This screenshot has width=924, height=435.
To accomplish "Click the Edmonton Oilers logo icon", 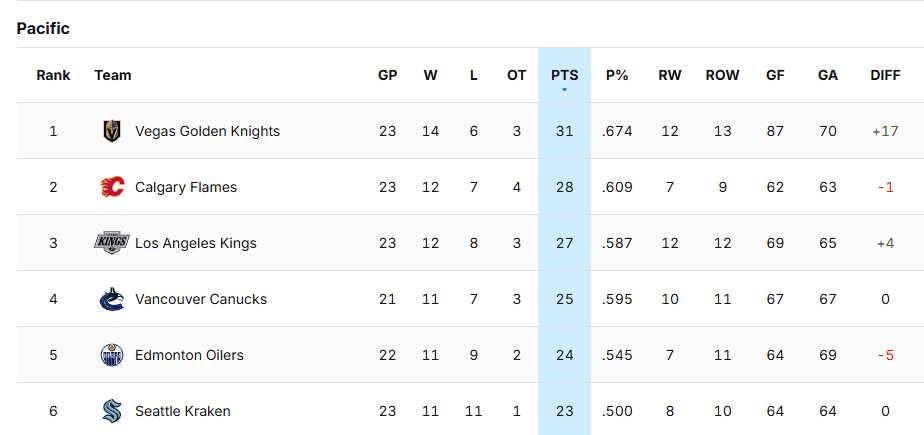I will tap(111, 355).
